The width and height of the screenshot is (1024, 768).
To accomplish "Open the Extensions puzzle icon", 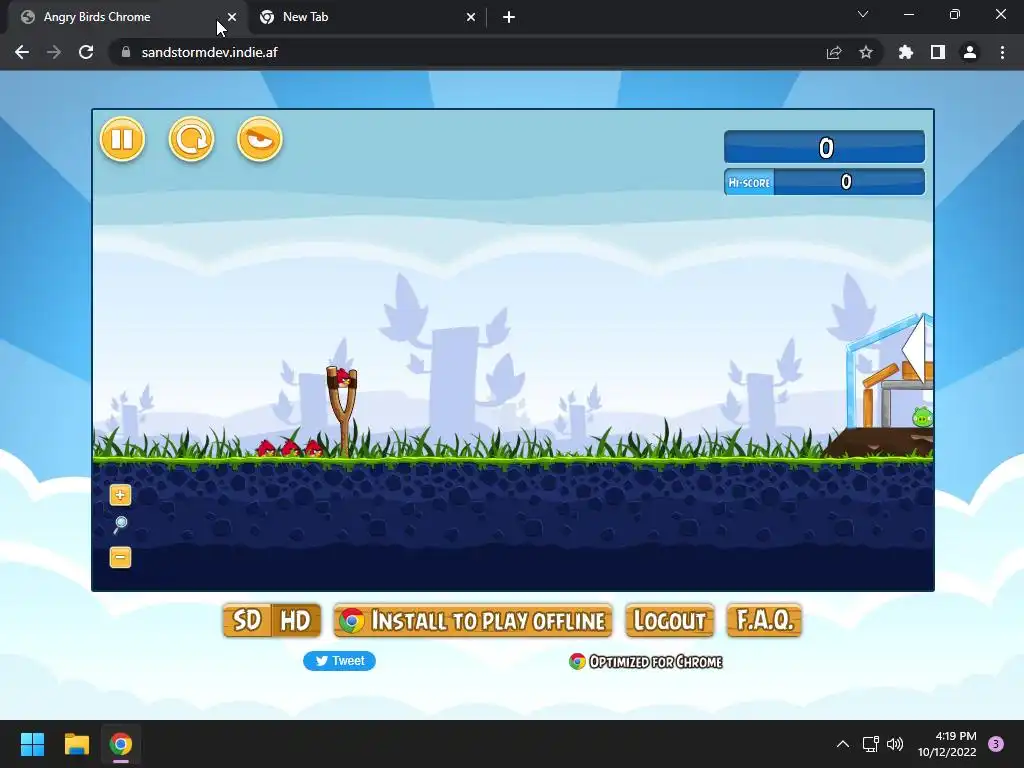I will 906,52.
